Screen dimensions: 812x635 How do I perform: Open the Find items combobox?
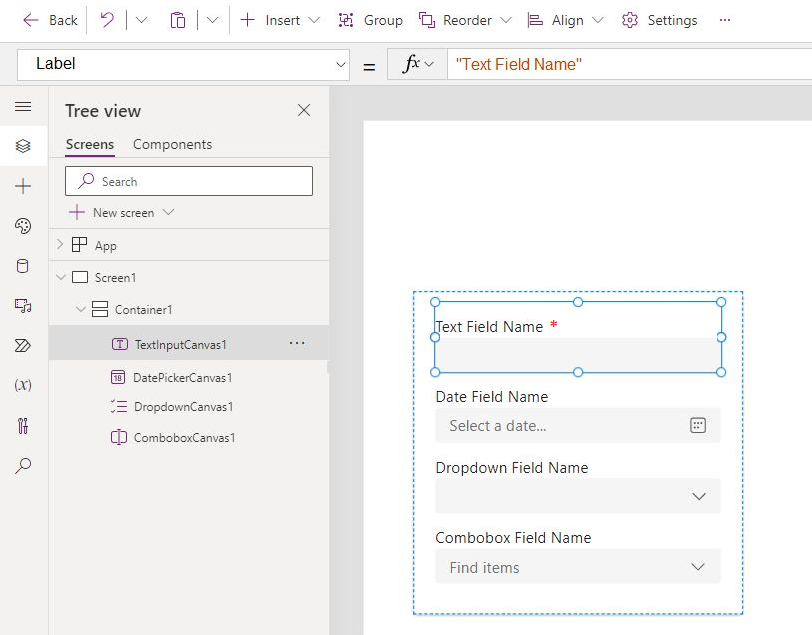coord(578,567)
